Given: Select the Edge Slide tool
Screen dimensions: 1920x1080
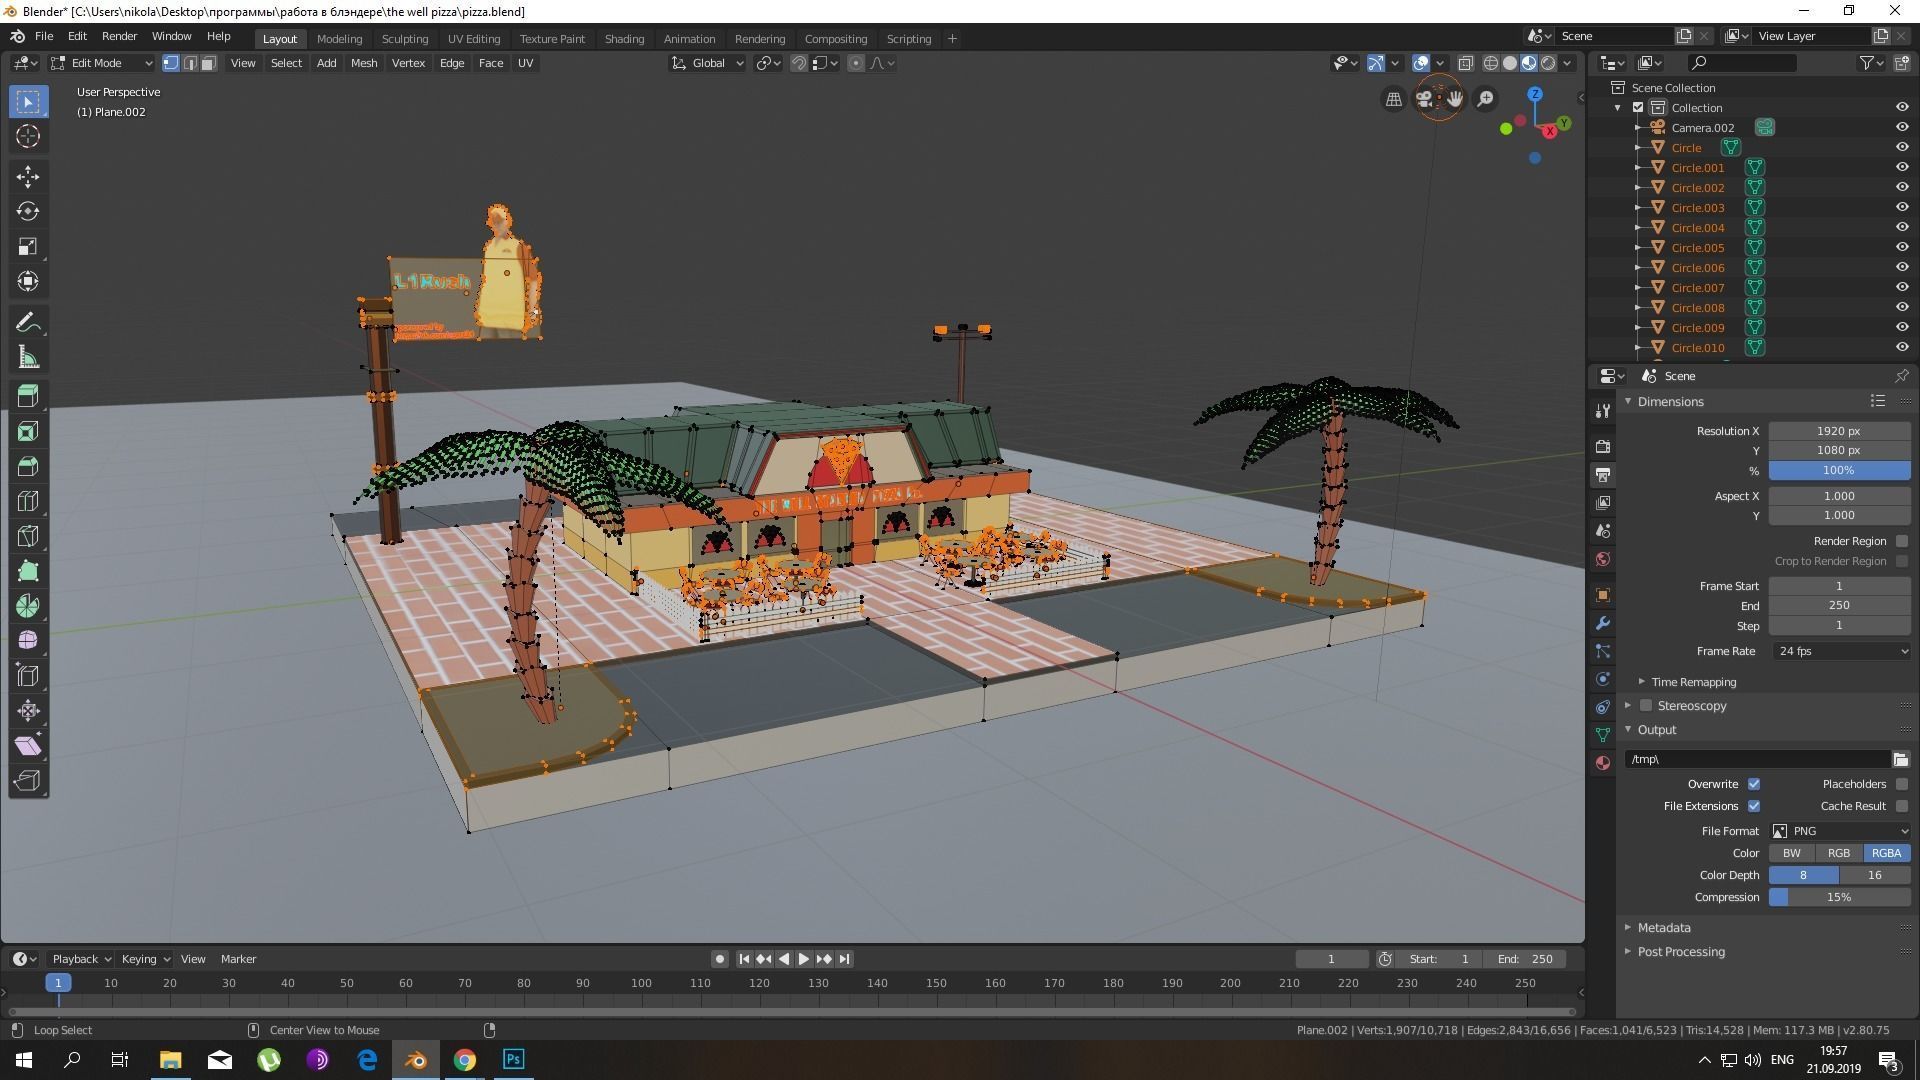Looking at the screenshot, I should [28, 676].
